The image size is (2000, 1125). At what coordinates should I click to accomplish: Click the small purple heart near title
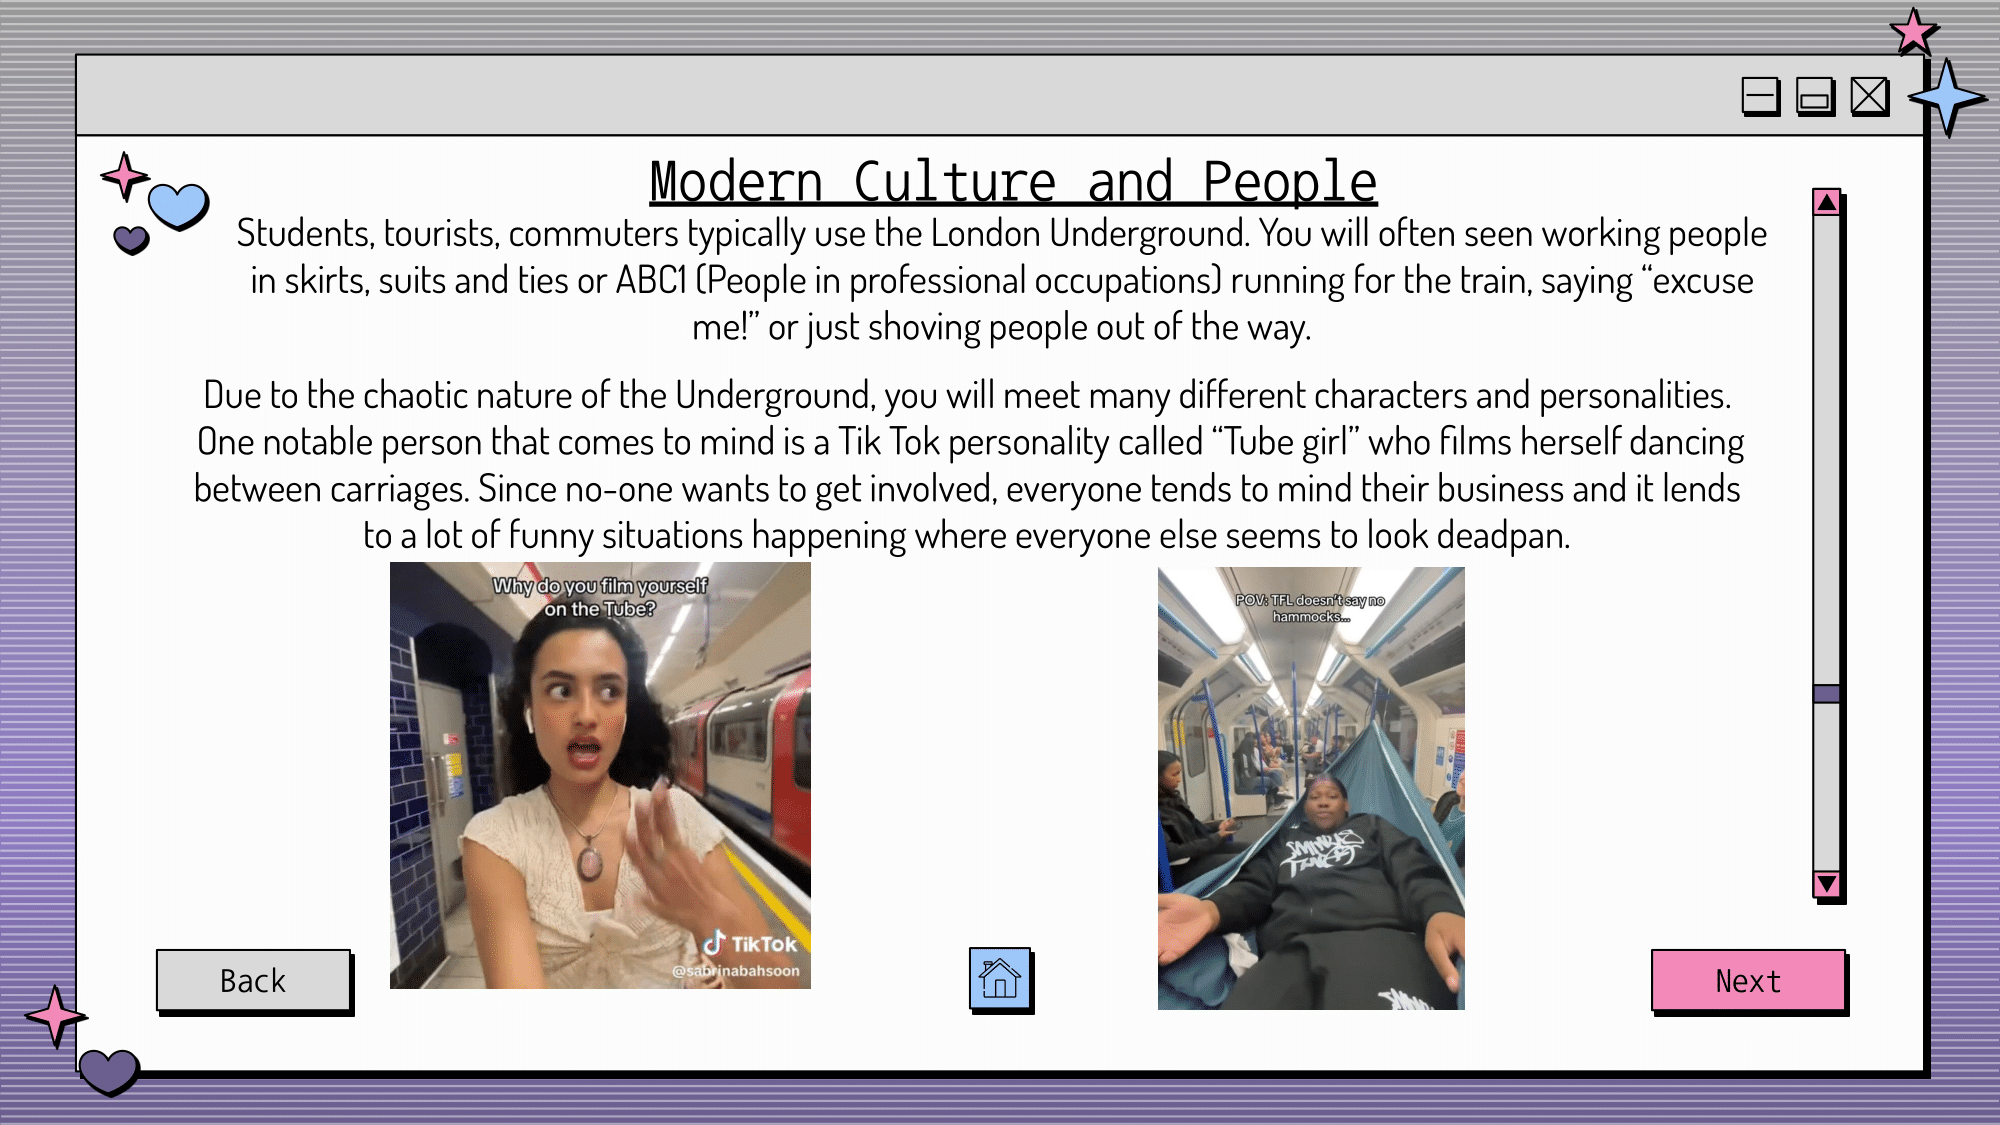pos(131,239)
